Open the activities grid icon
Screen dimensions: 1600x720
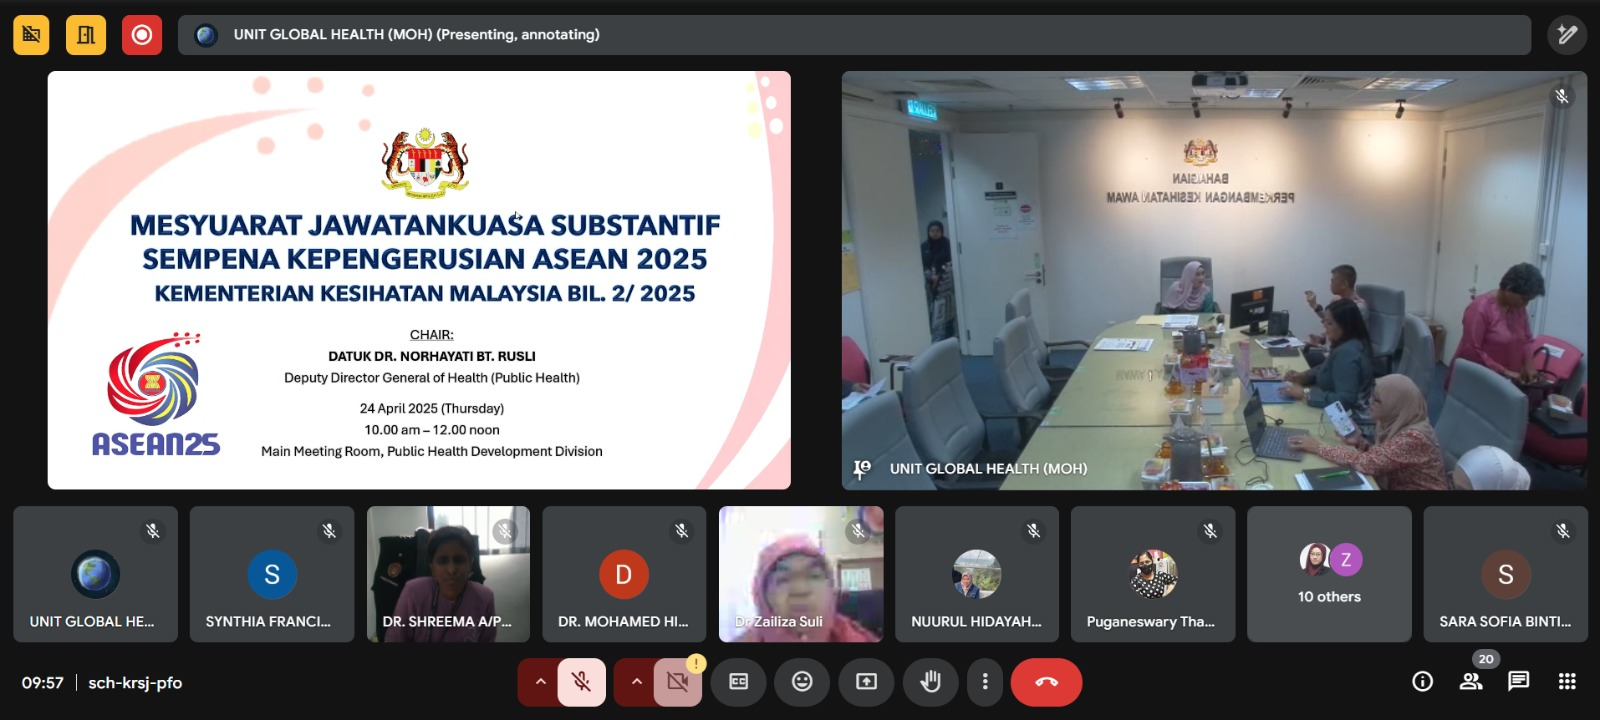(1567, 682)
